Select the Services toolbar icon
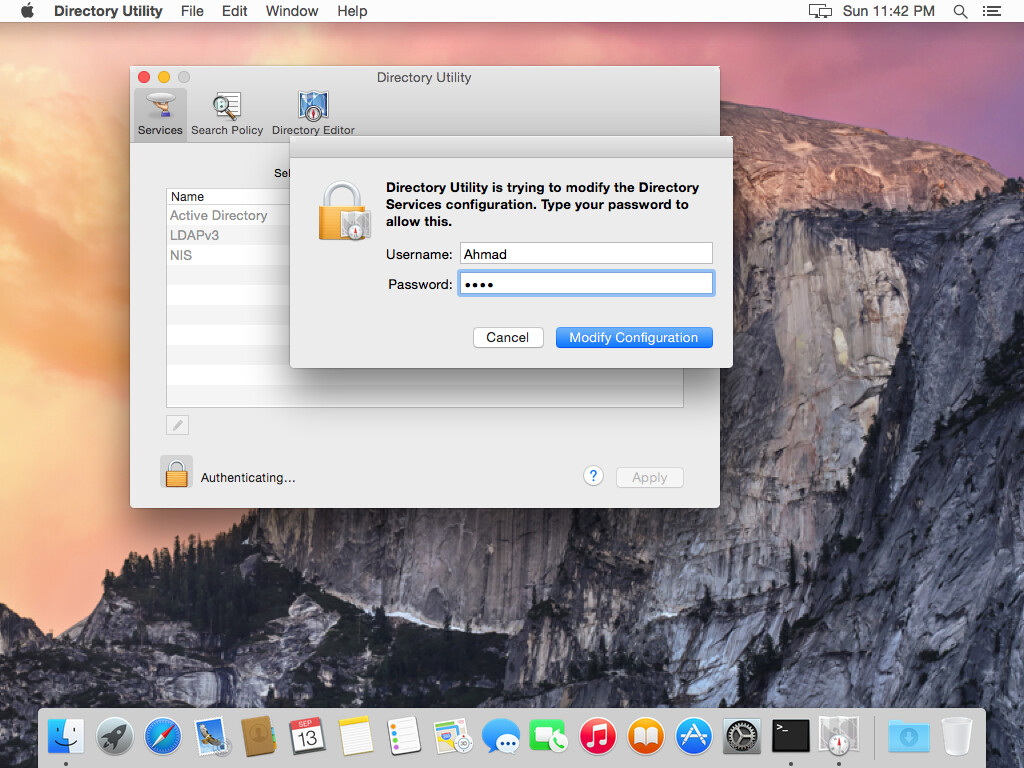 pyautogui.click(x=160, y=112)
